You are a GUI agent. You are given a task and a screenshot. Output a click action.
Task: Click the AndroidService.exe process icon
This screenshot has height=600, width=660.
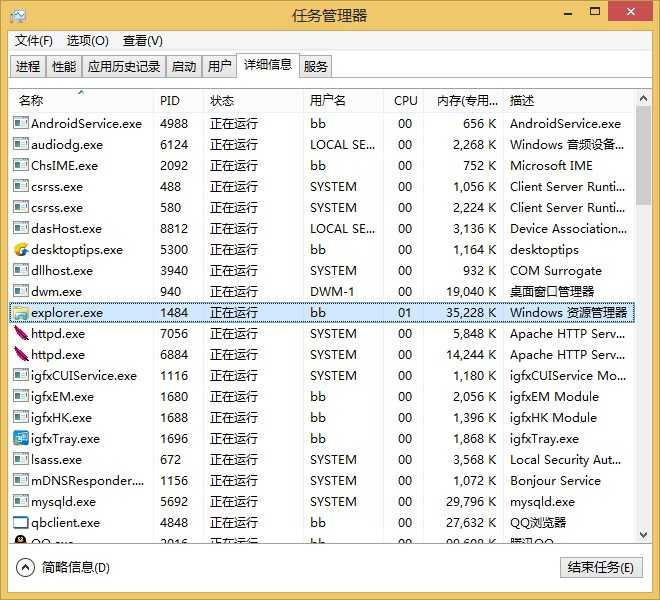21,123
